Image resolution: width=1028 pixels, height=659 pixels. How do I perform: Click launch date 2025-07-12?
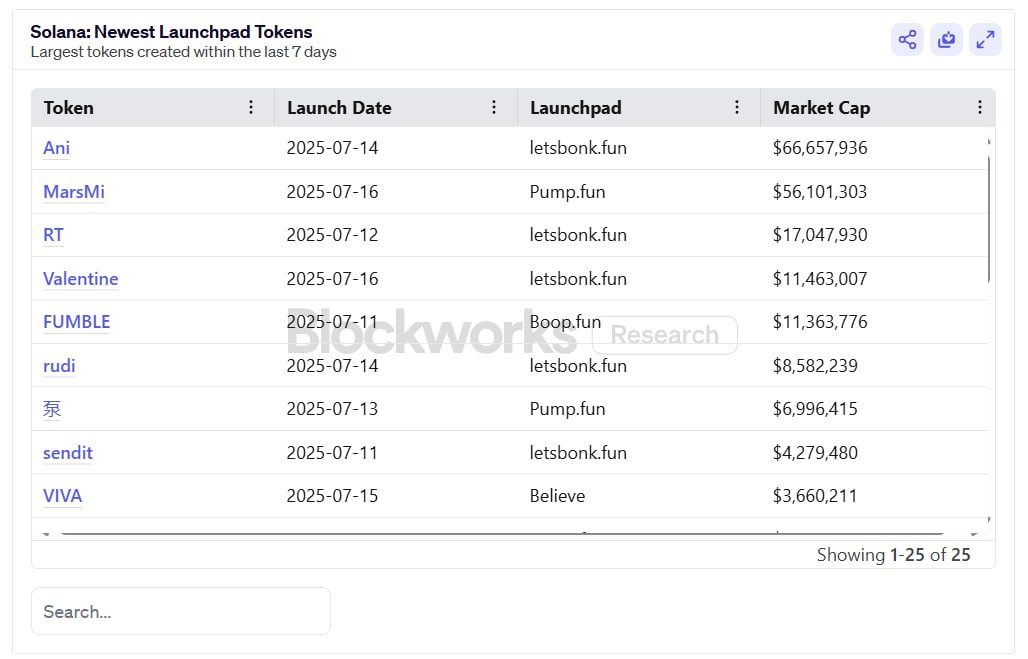[332, 235]
